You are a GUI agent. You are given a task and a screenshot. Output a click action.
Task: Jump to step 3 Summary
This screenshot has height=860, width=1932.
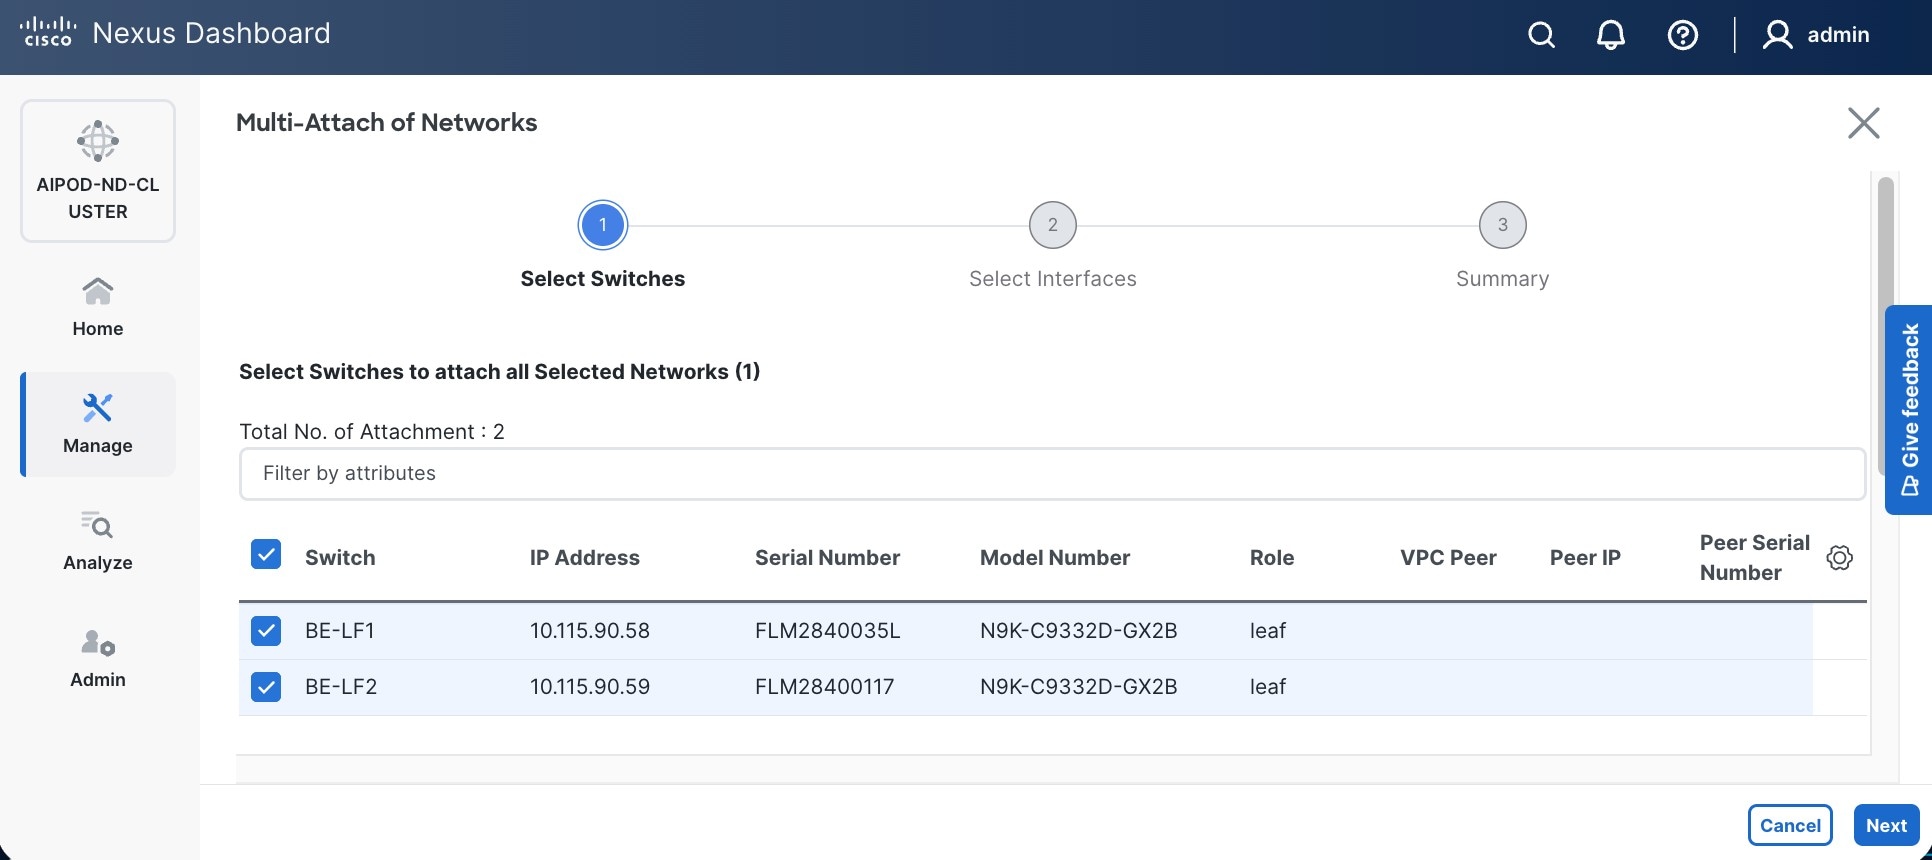1502,226
